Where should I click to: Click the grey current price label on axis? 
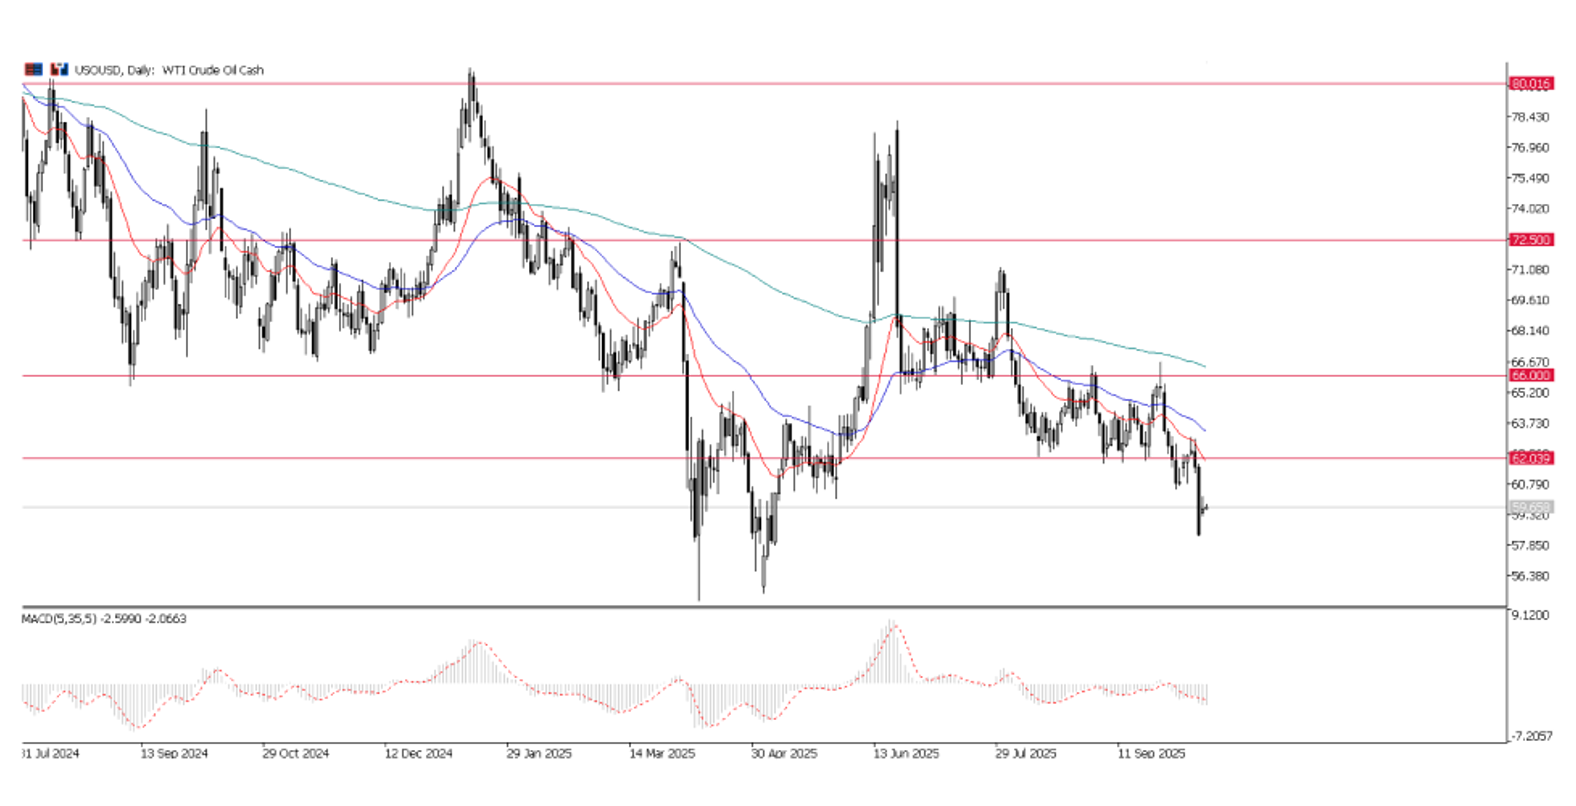pos(1531,508)
